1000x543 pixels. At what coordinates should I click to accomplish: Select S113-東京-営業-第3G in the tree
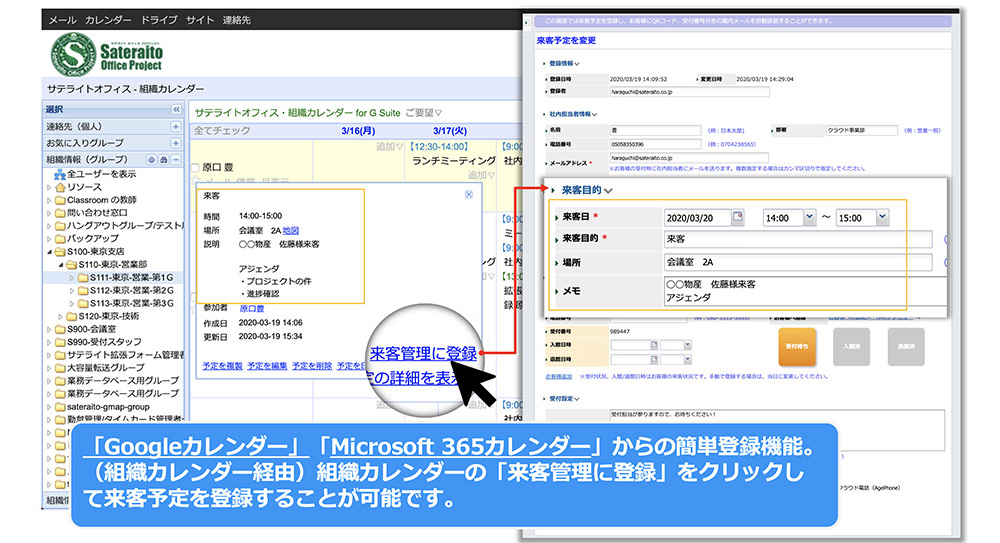[x=131, y=304]
